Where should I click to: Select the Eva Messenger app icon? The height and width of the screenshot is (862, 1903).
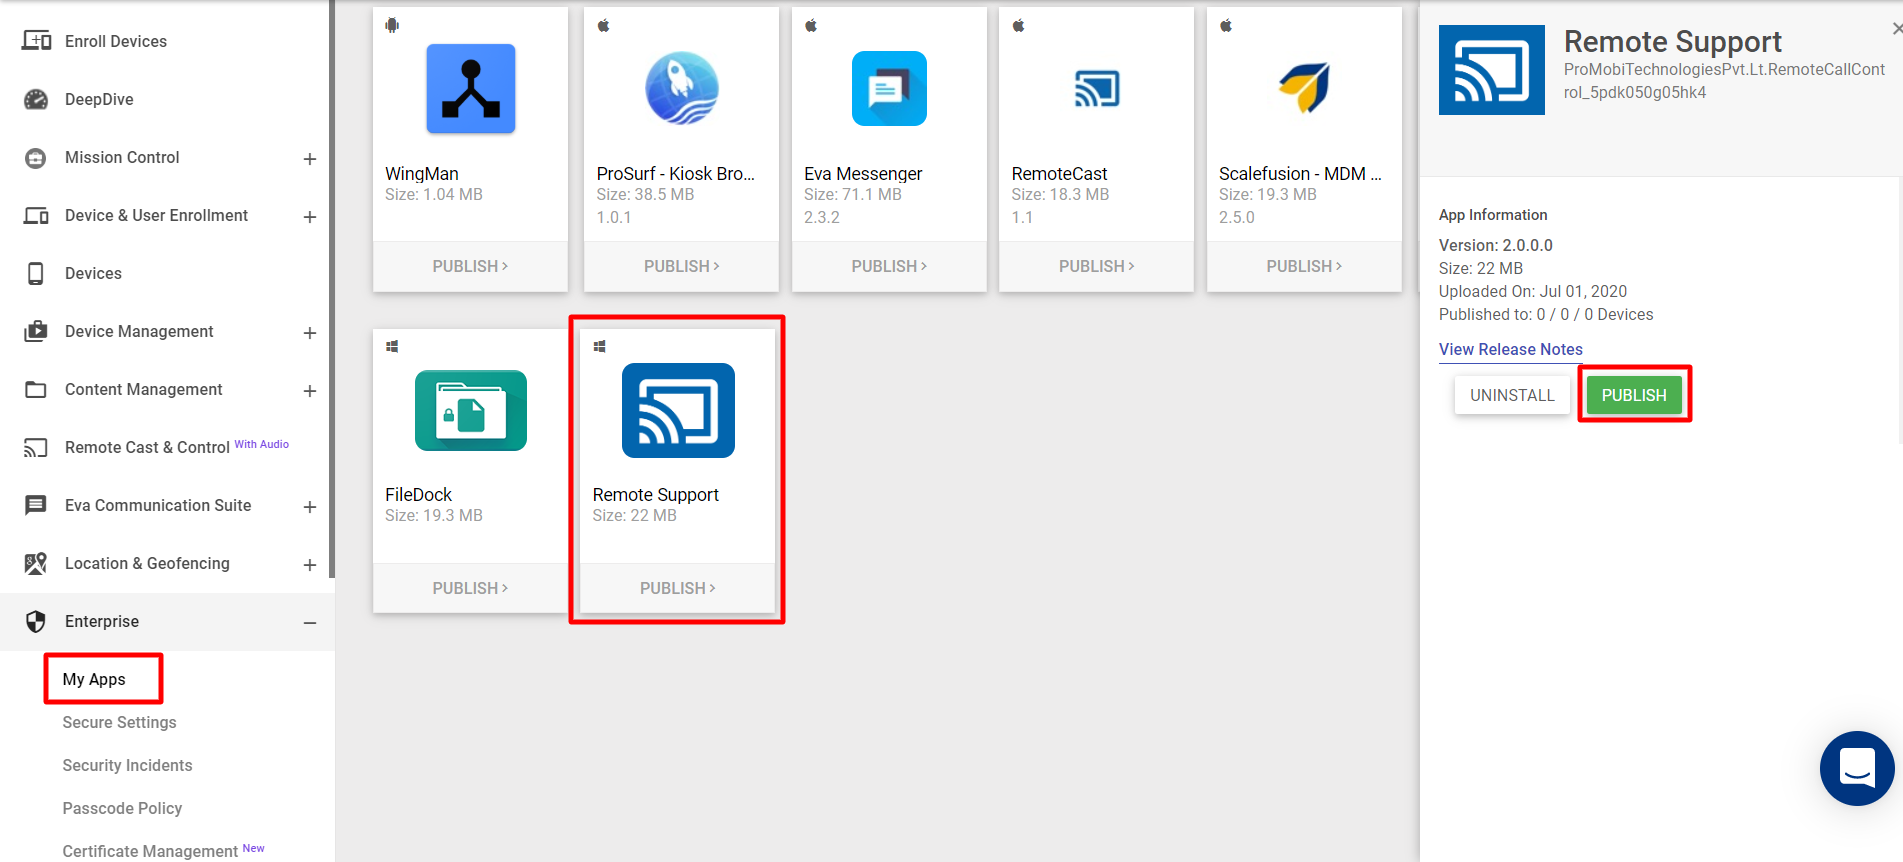point(889,88)
